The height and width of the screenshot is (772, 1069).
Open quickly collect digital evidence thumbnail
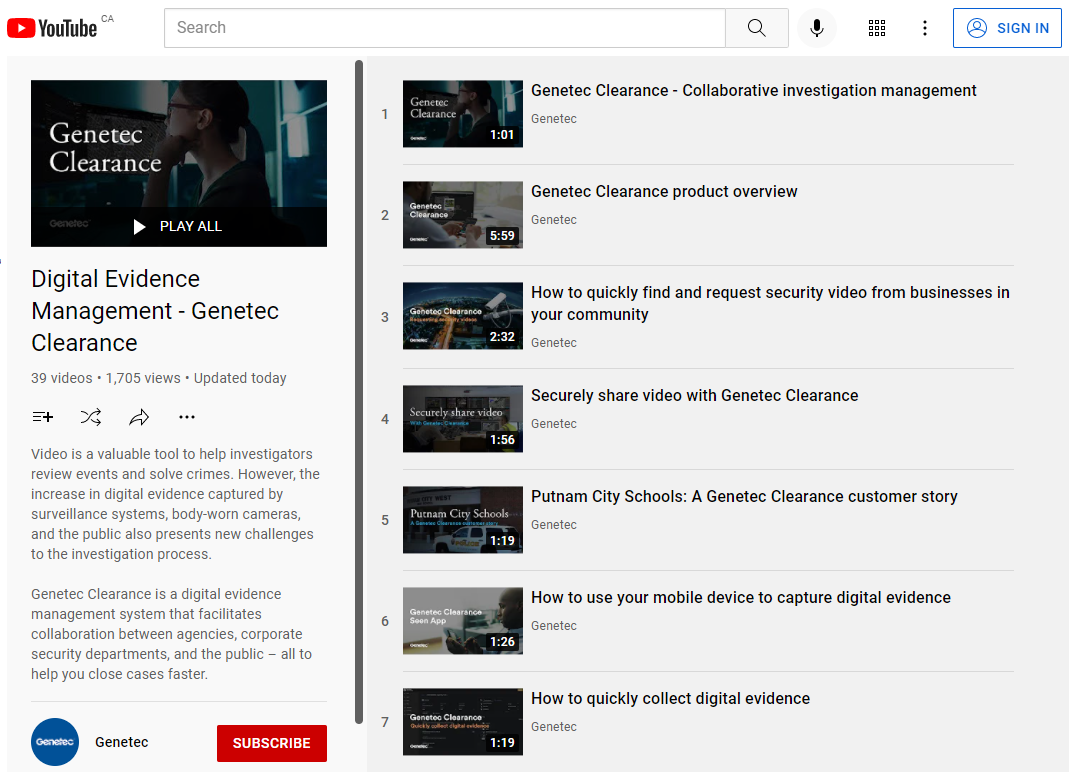463,722
